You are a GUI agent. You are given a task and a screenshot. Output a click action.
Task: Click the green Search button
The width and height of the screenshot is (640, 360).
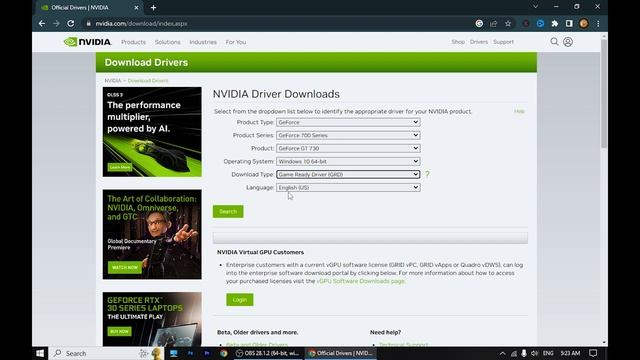pos(228,211)
